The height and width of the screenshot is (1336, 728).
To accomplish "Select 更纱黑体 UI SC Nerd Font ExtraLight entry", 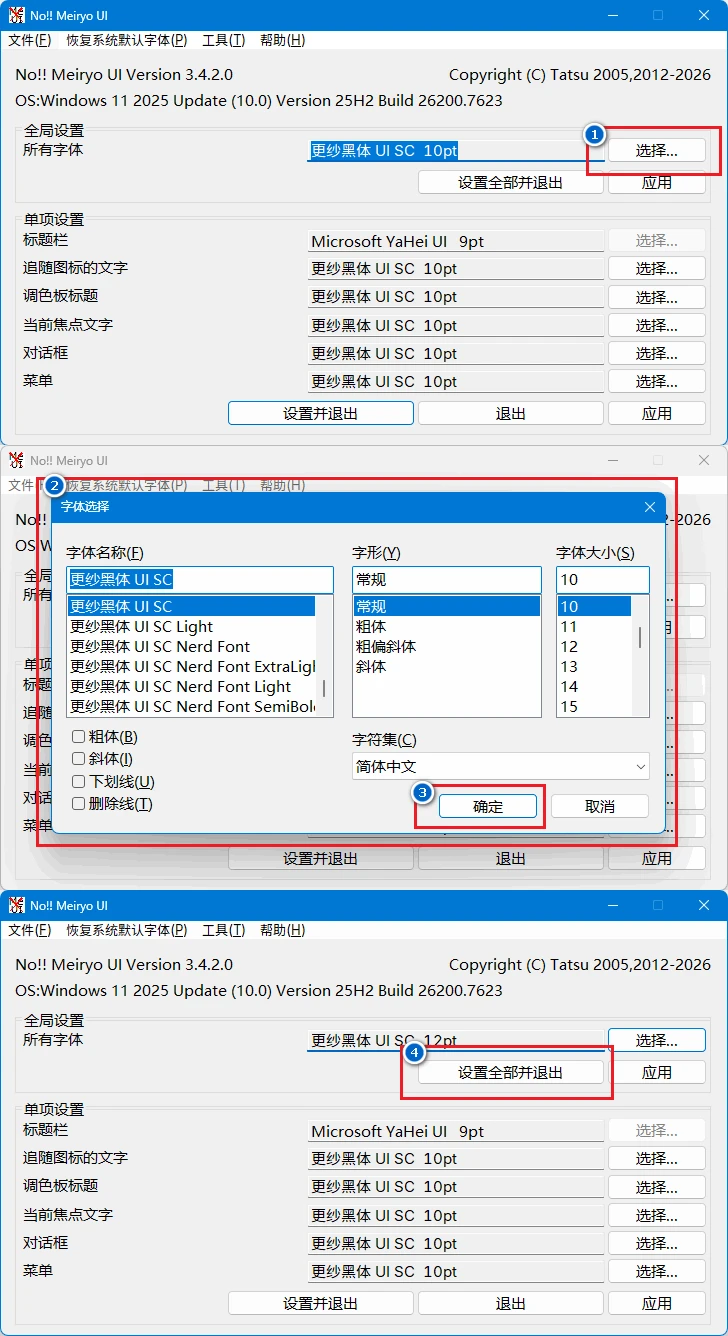I will 191,666.
